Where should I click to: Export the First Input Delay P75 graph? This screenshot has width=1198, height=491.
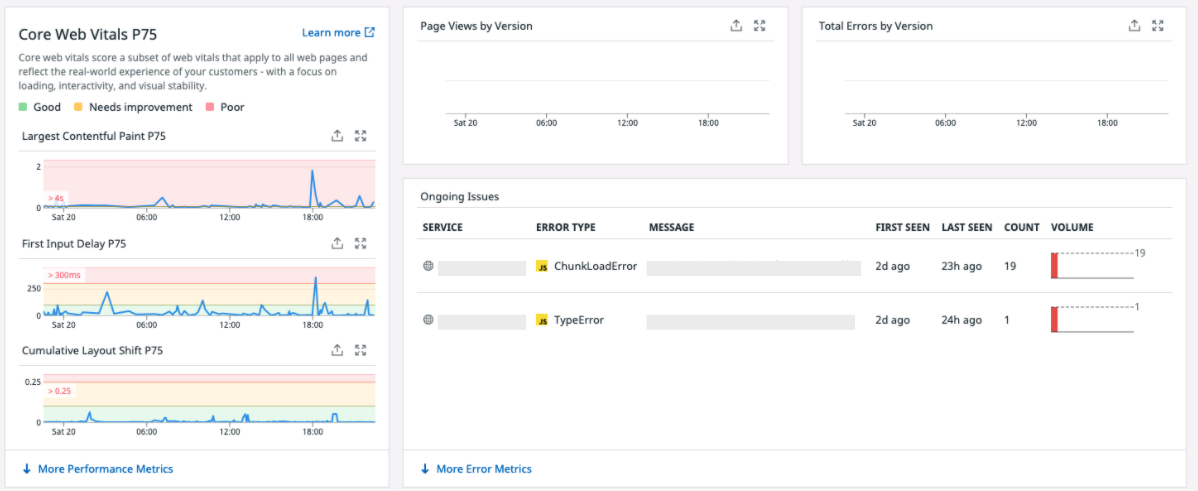[337, 244]
